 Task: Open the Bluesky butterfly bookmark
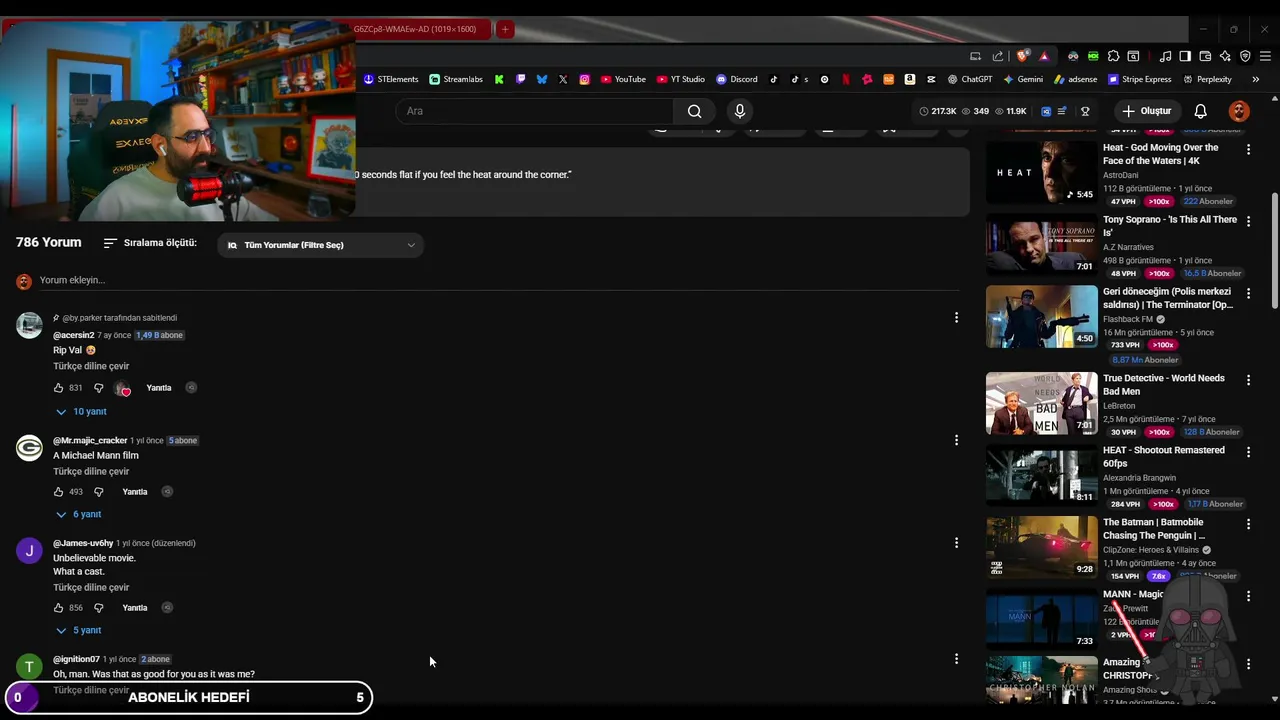pos(542,79)
